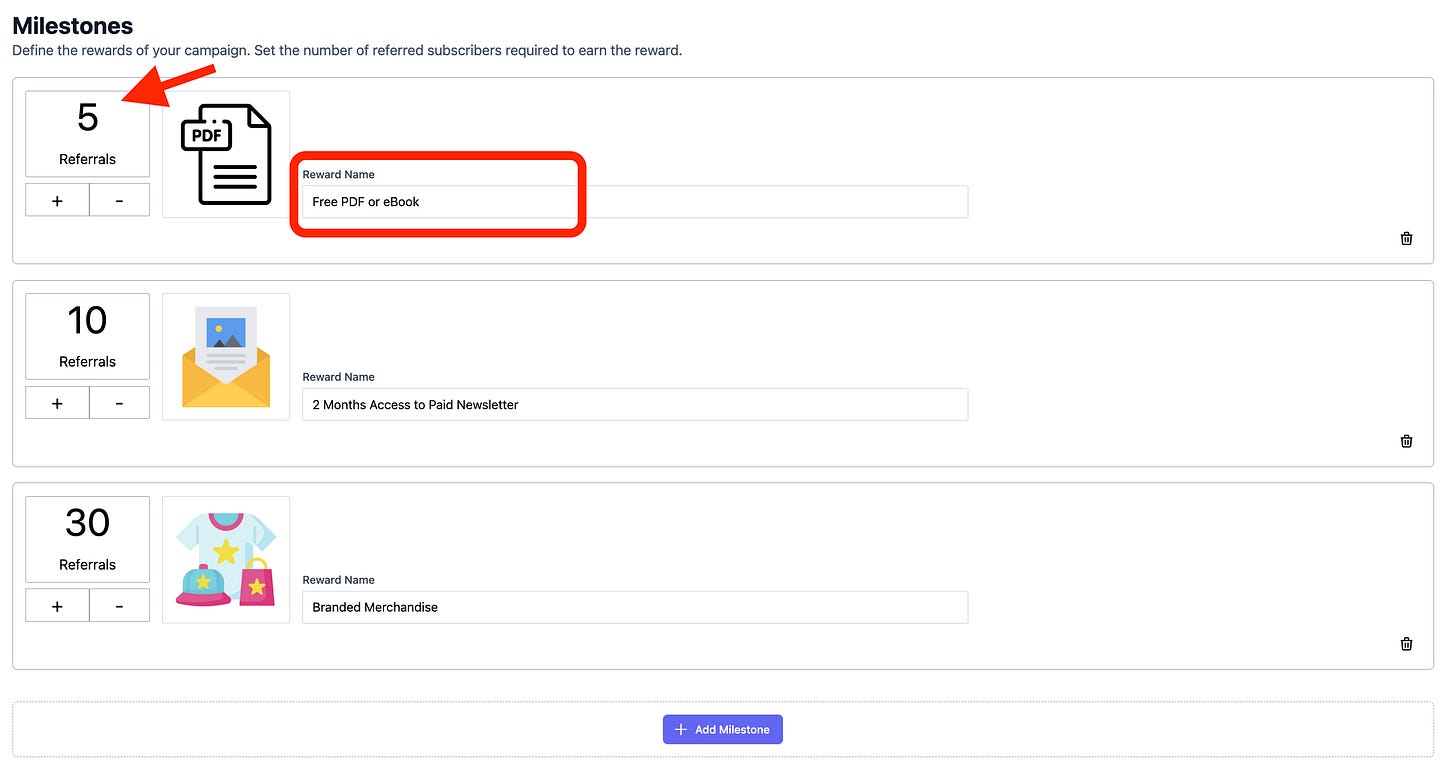
Task: Change the envelope newsletter reward image
Action: click(226, 357)
